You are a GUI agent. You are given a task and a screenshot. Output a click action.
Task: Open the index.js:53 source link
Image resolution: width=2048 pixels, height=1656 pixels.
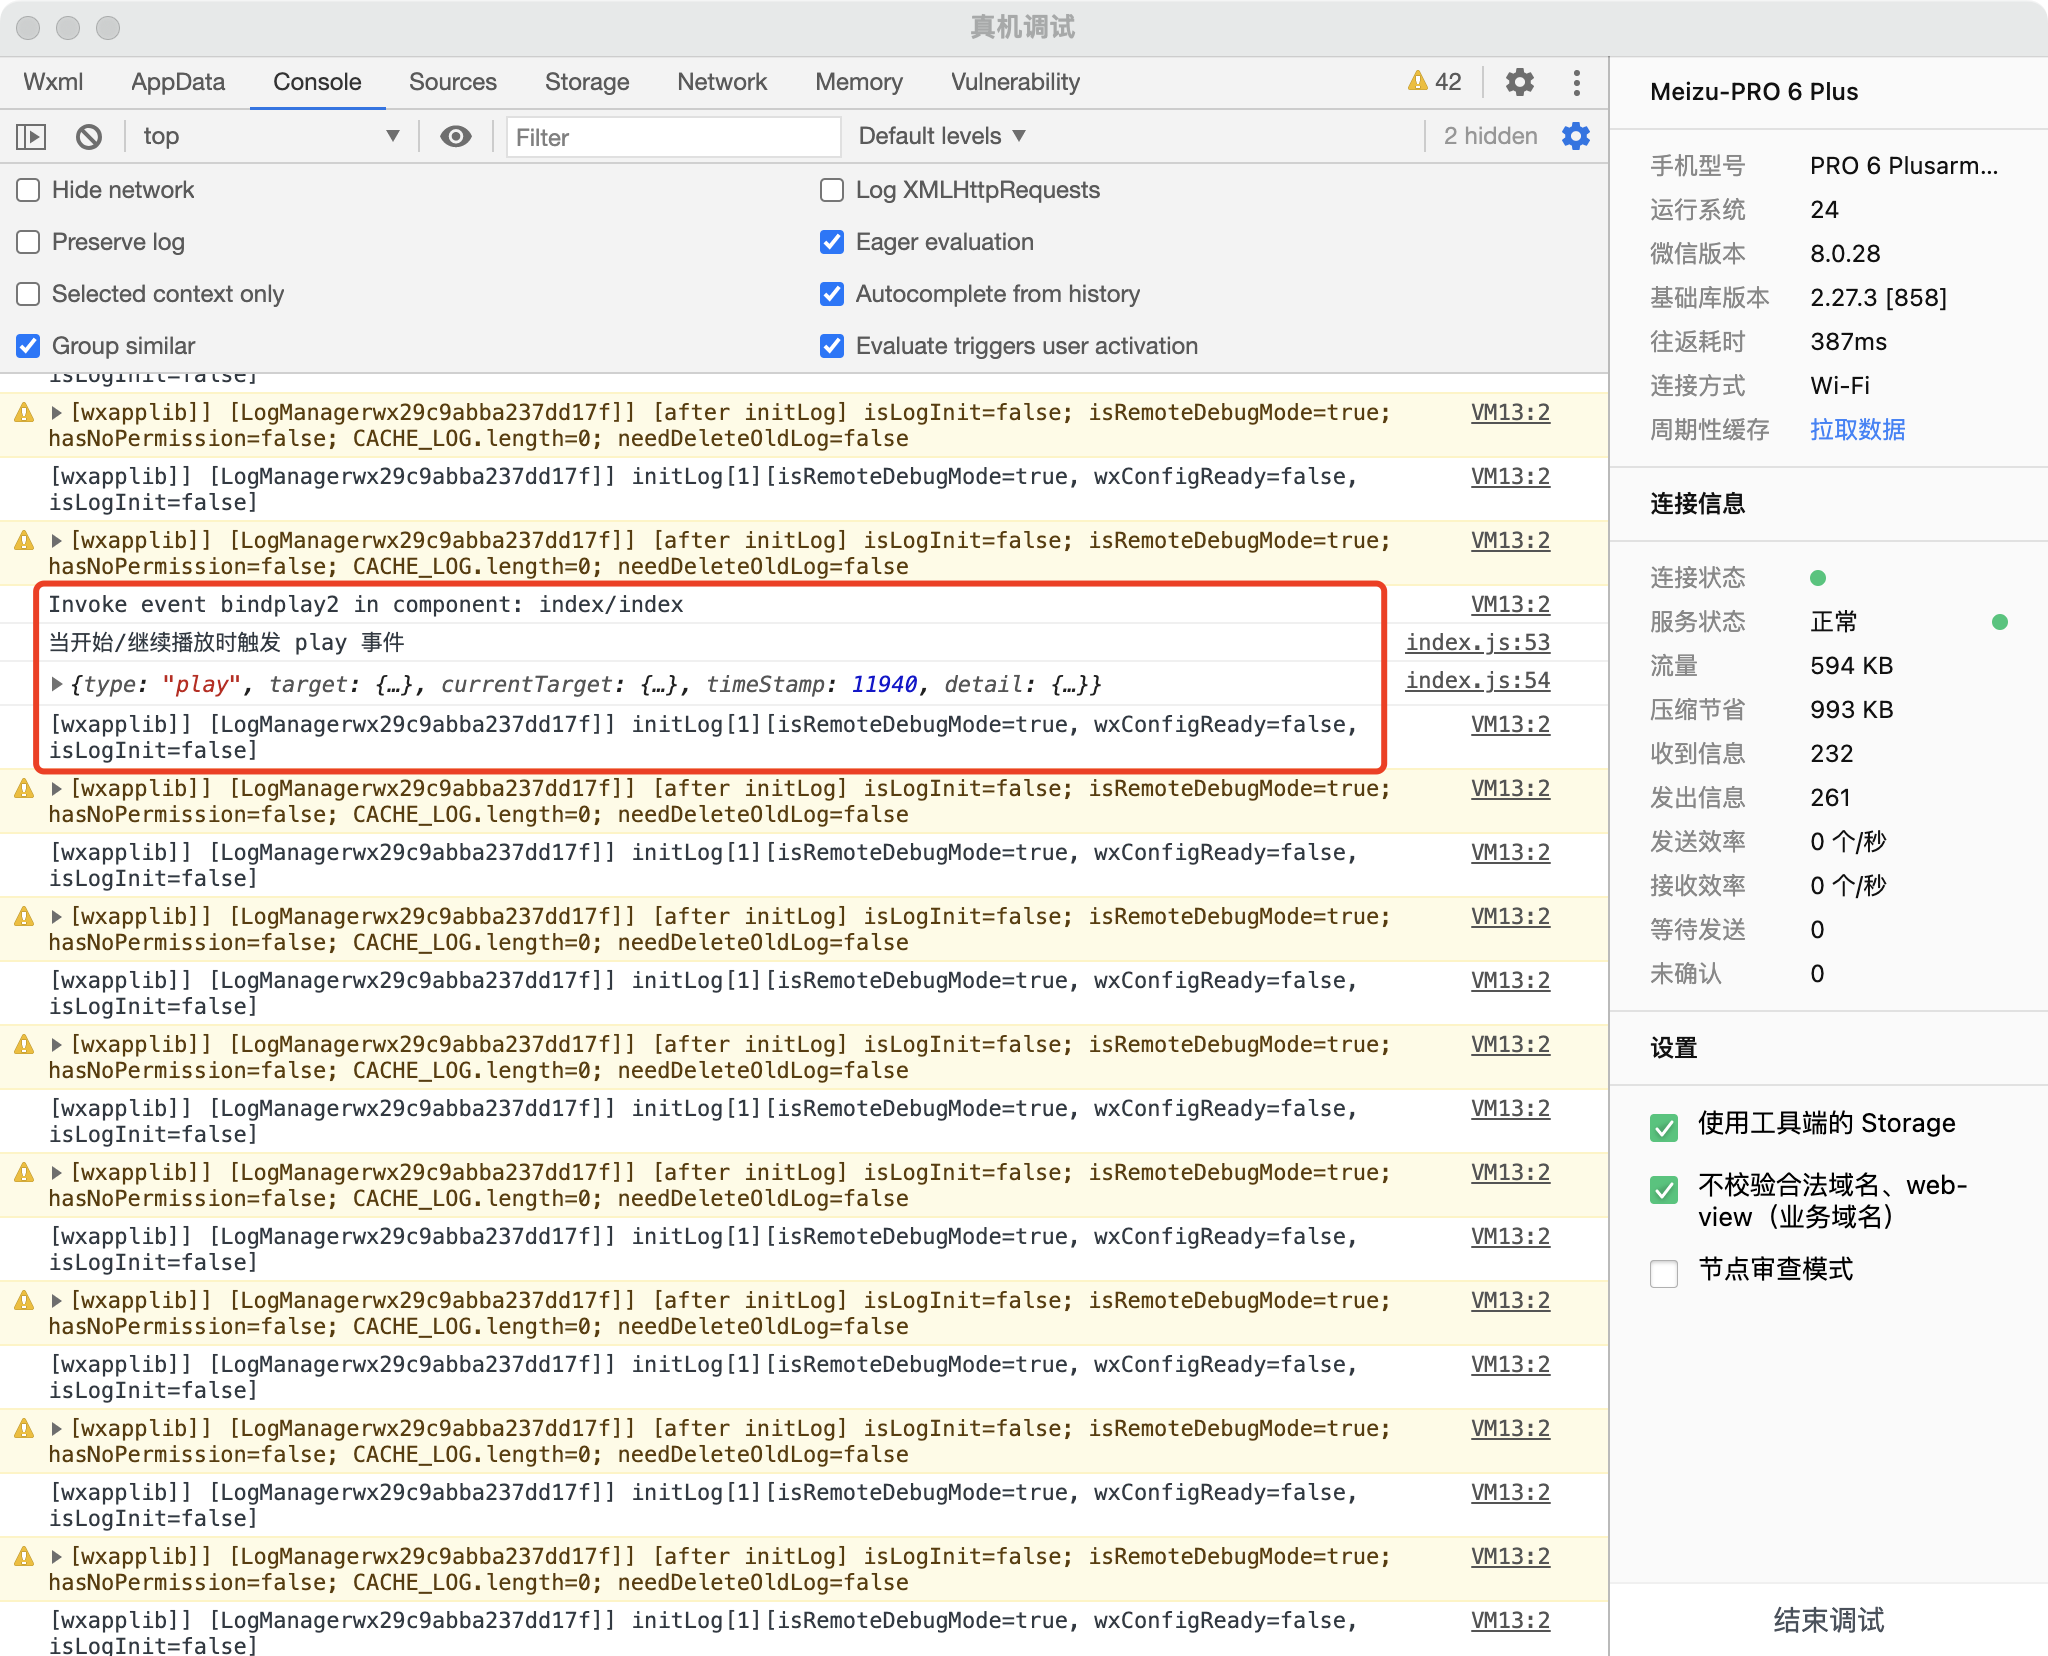coord(1477,642)
